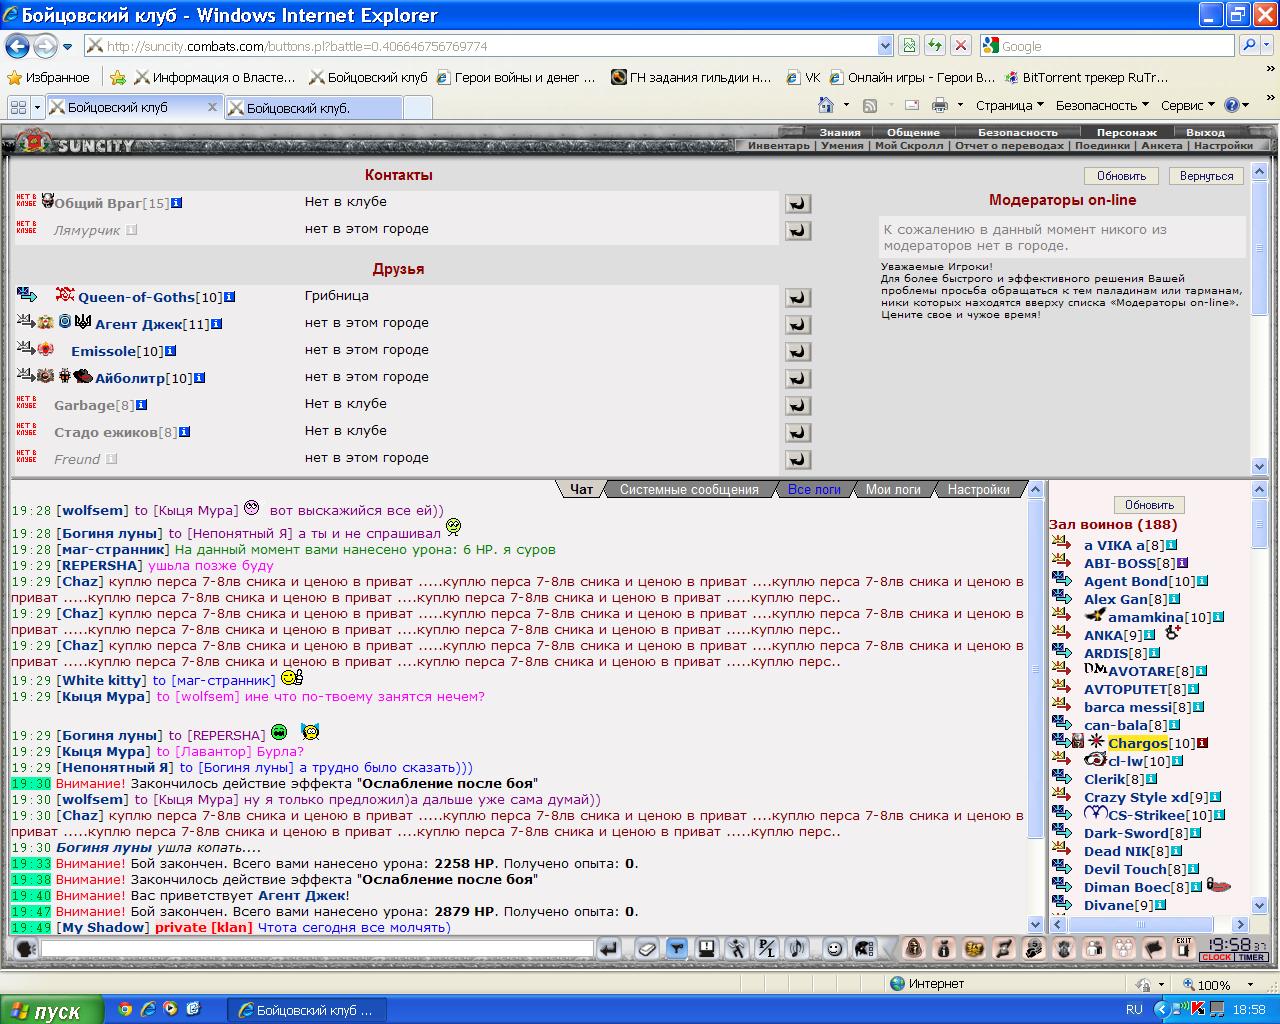This screenshot has height=1024, width=1280.
Task: Click Обновить above the player list
Action: pos(1149,505)
